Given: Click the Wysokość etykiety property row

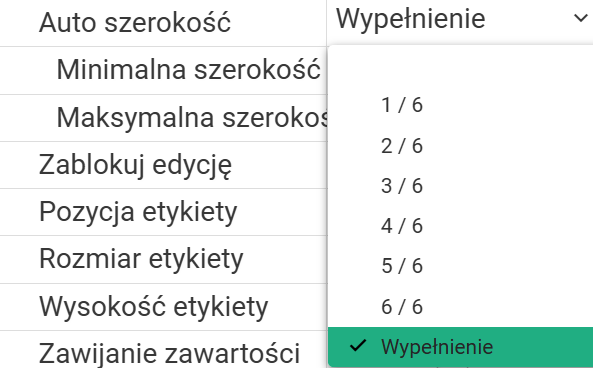Looking at the screenshot, I should (163, 307).
